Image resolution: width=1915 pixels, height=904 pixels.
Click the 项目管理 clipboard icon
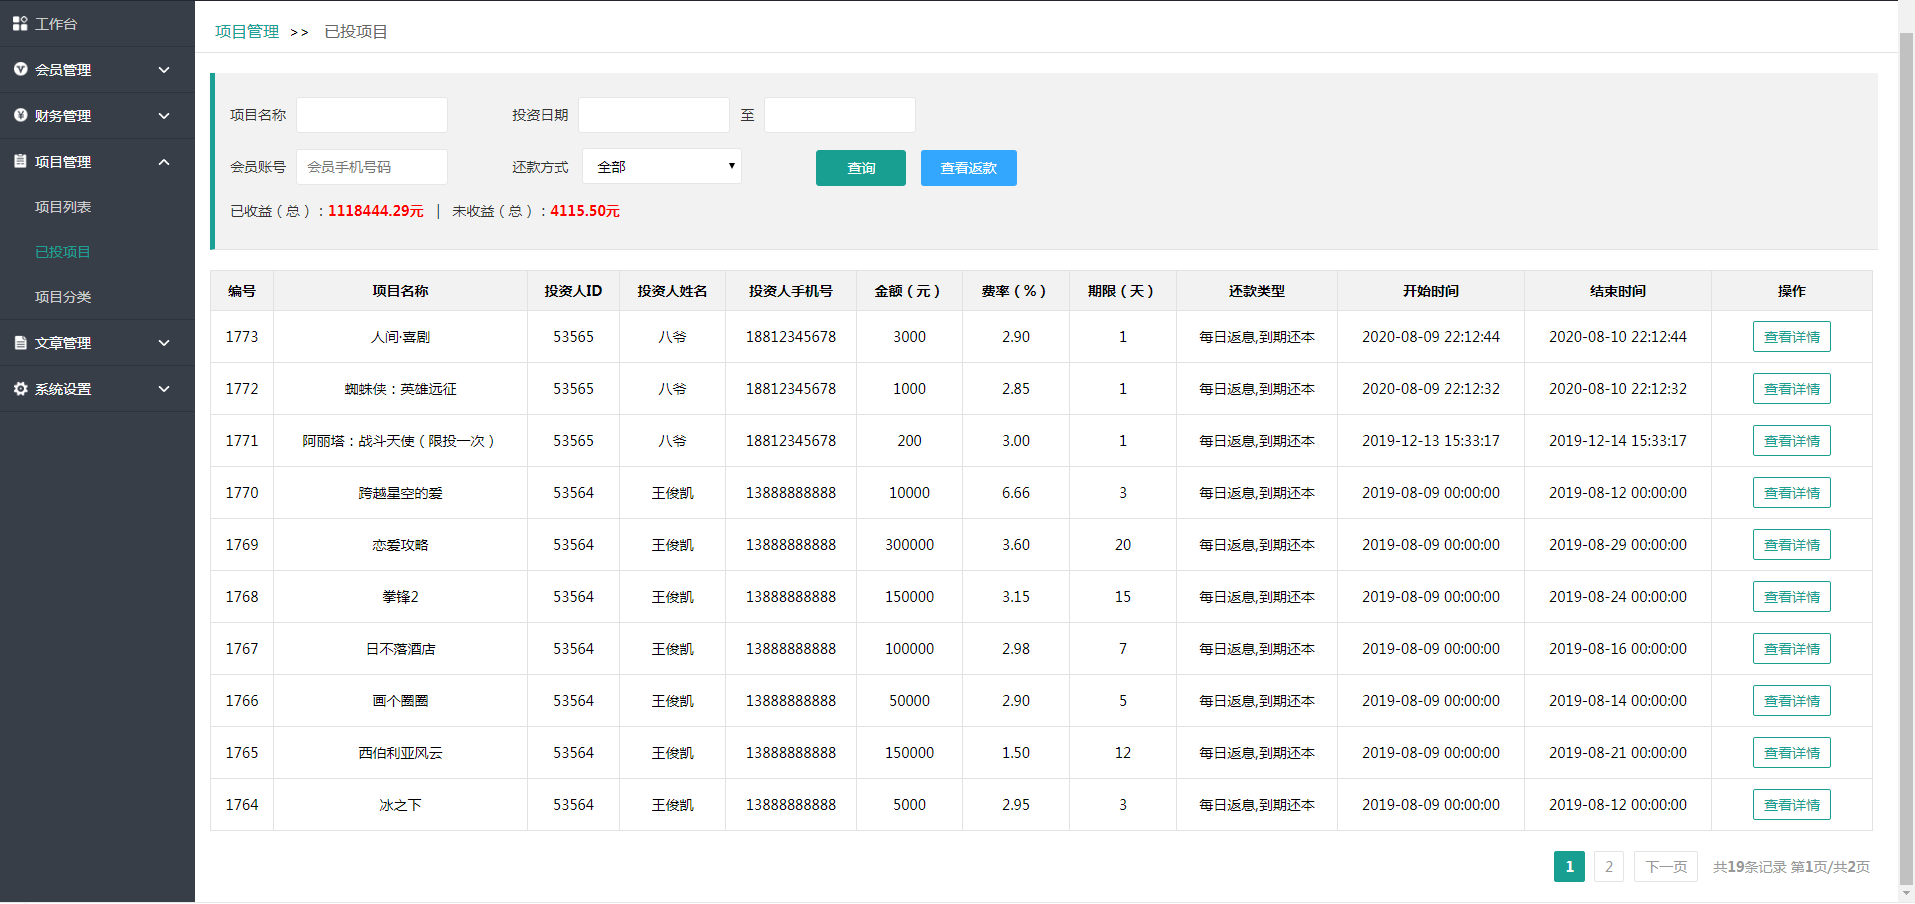20,161
